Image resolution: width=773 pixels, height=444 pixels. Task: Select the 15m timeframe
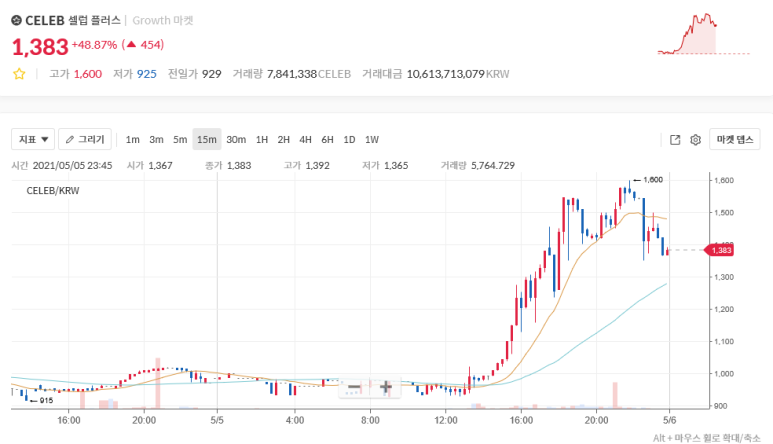click(207, 139)
